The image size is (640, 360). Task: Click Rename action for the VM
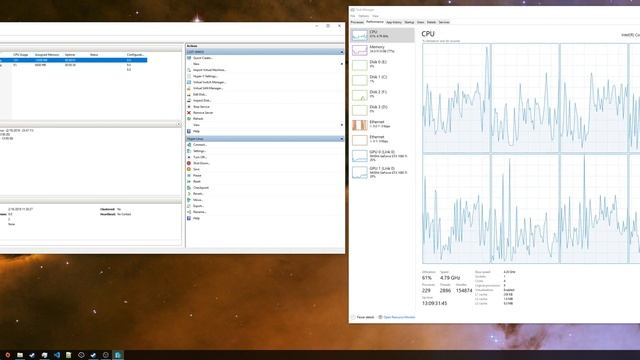200,212
